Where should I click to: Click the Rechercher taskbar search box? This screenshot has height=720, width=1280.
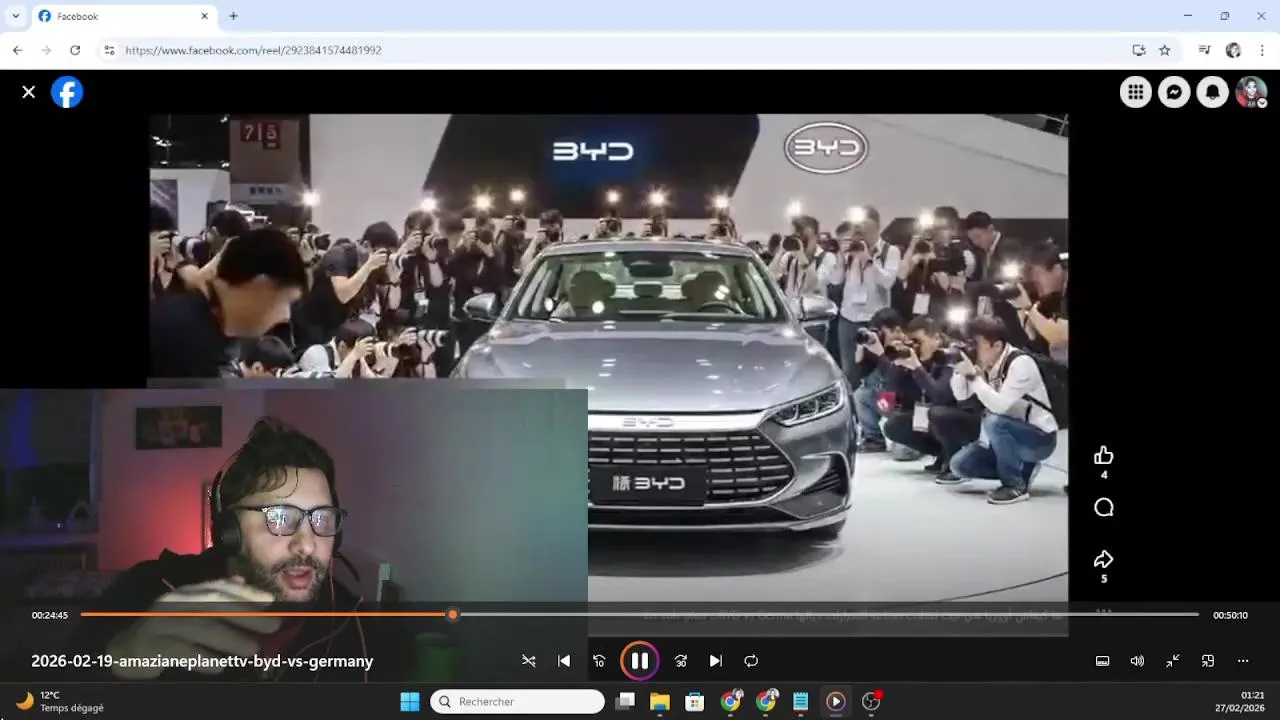(518, 702)
